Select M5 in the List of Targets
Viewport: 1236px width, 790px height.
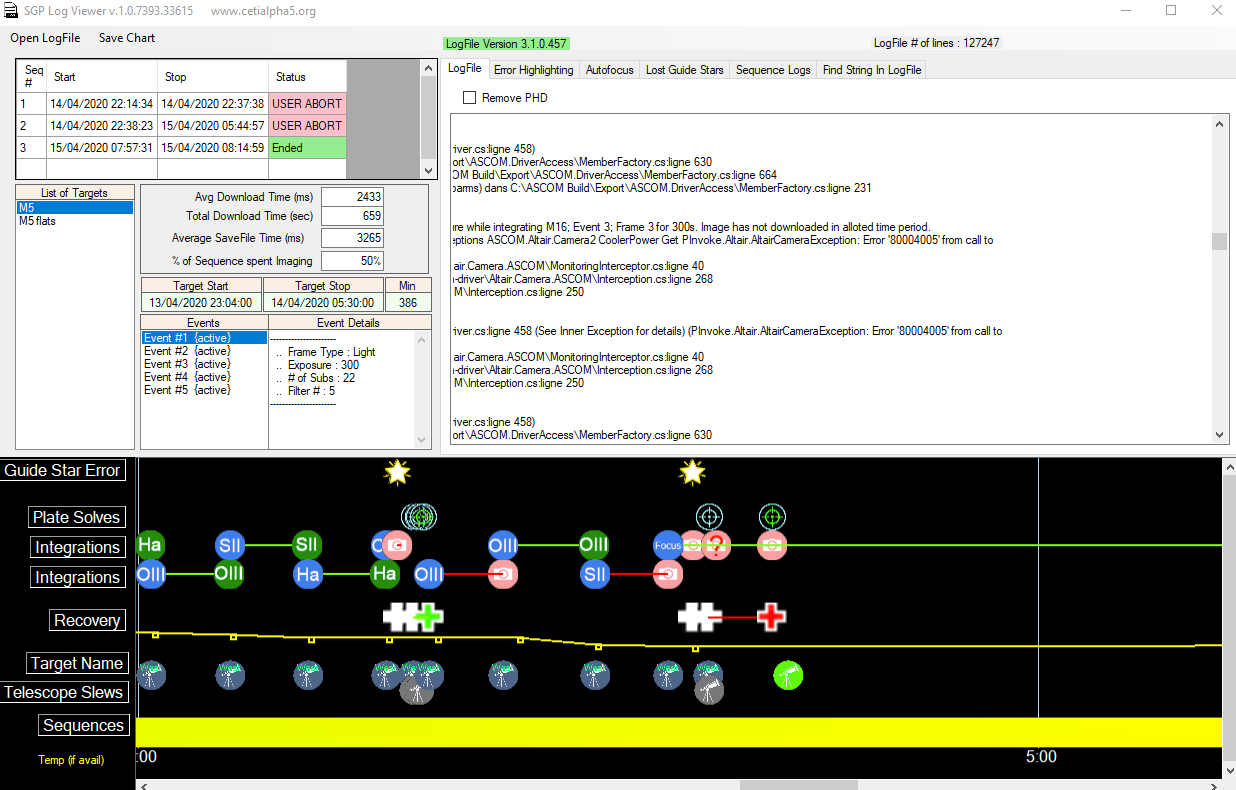[x=75, y=208]
